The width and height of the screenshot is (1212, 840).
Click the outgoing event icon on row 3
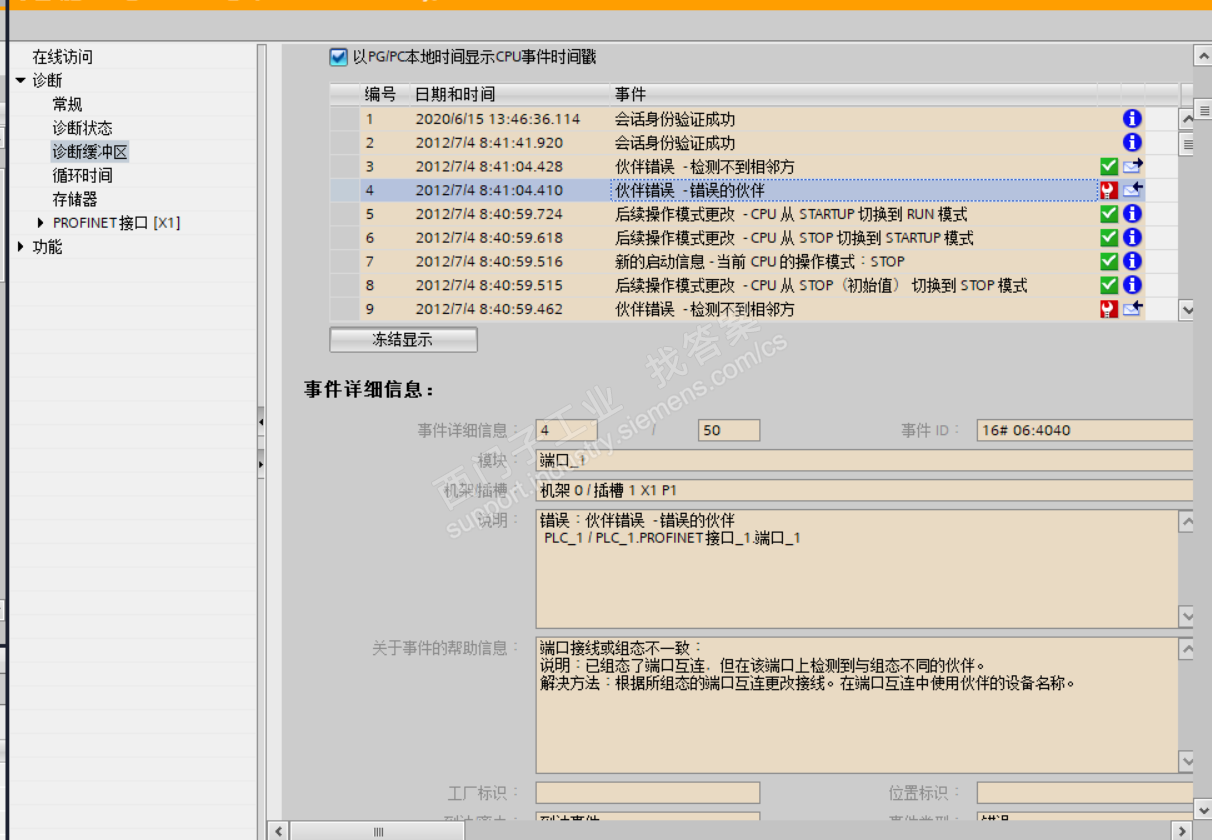(x=1132, y=166)
